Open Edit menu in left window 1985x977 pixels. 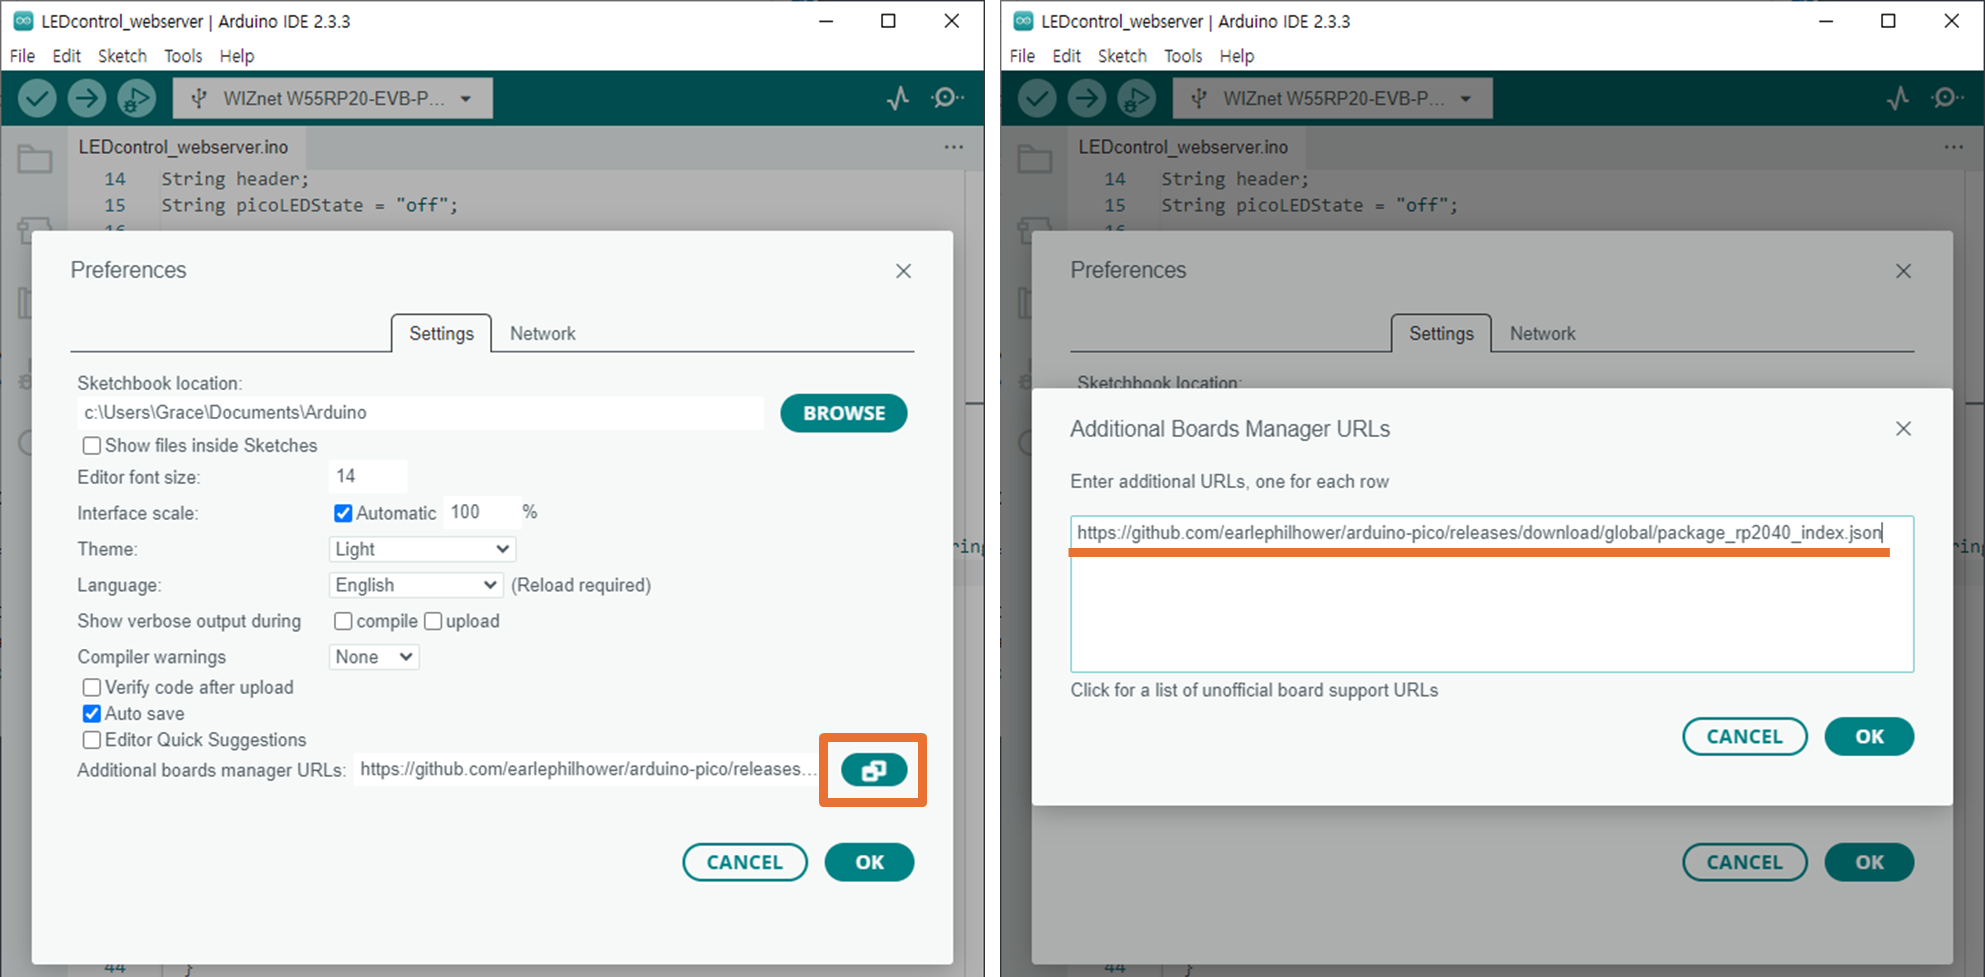pyautogui.click(x=67, y=56)
